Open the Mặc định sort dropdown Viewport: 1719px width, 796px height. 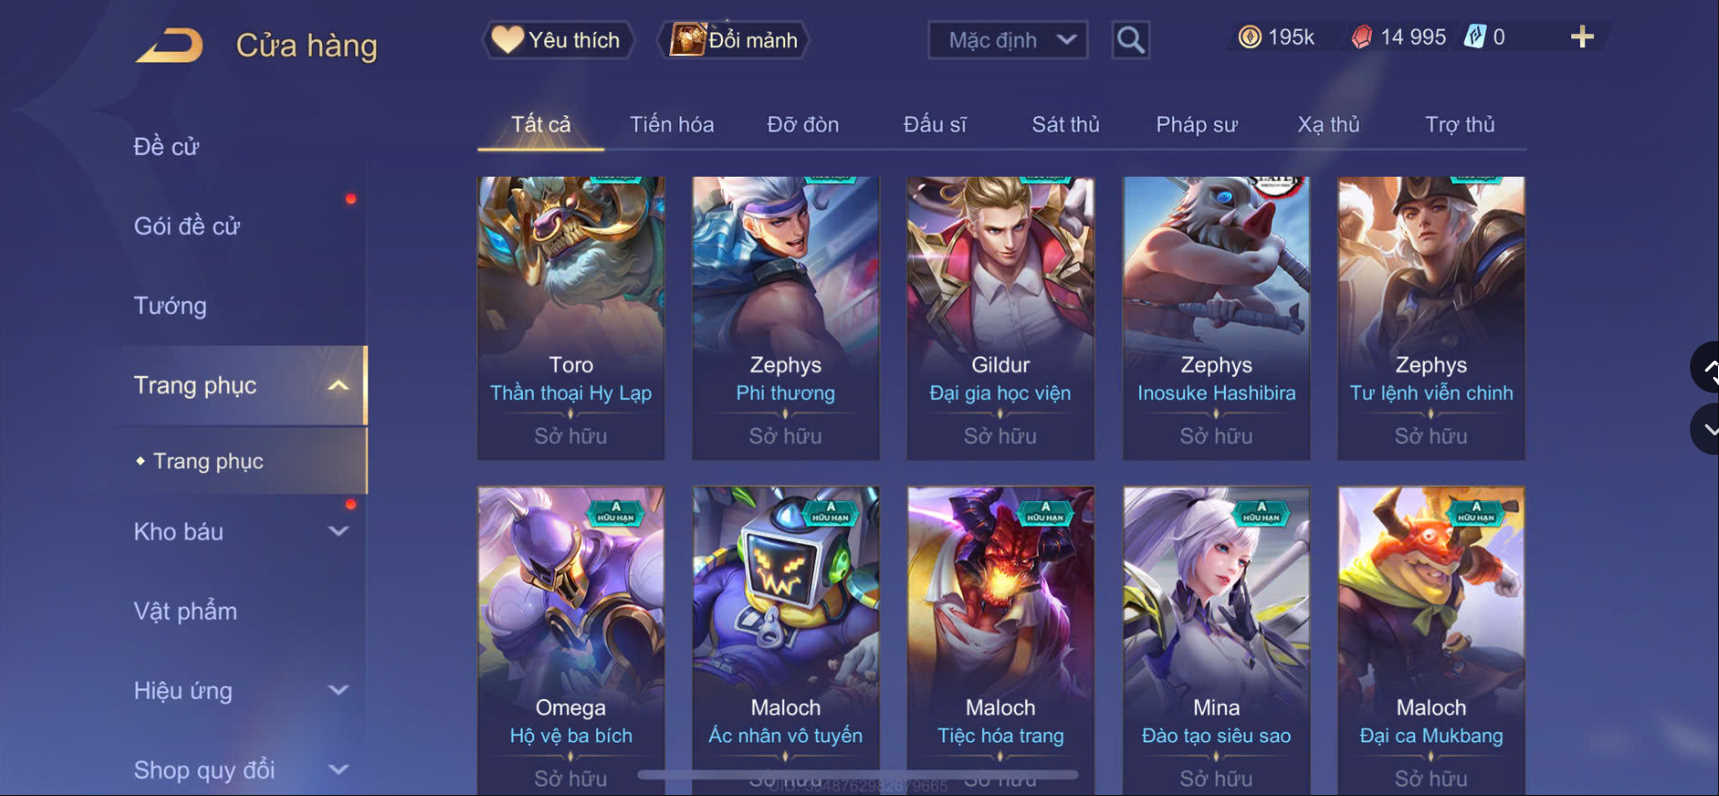(x=1008, y=40)
